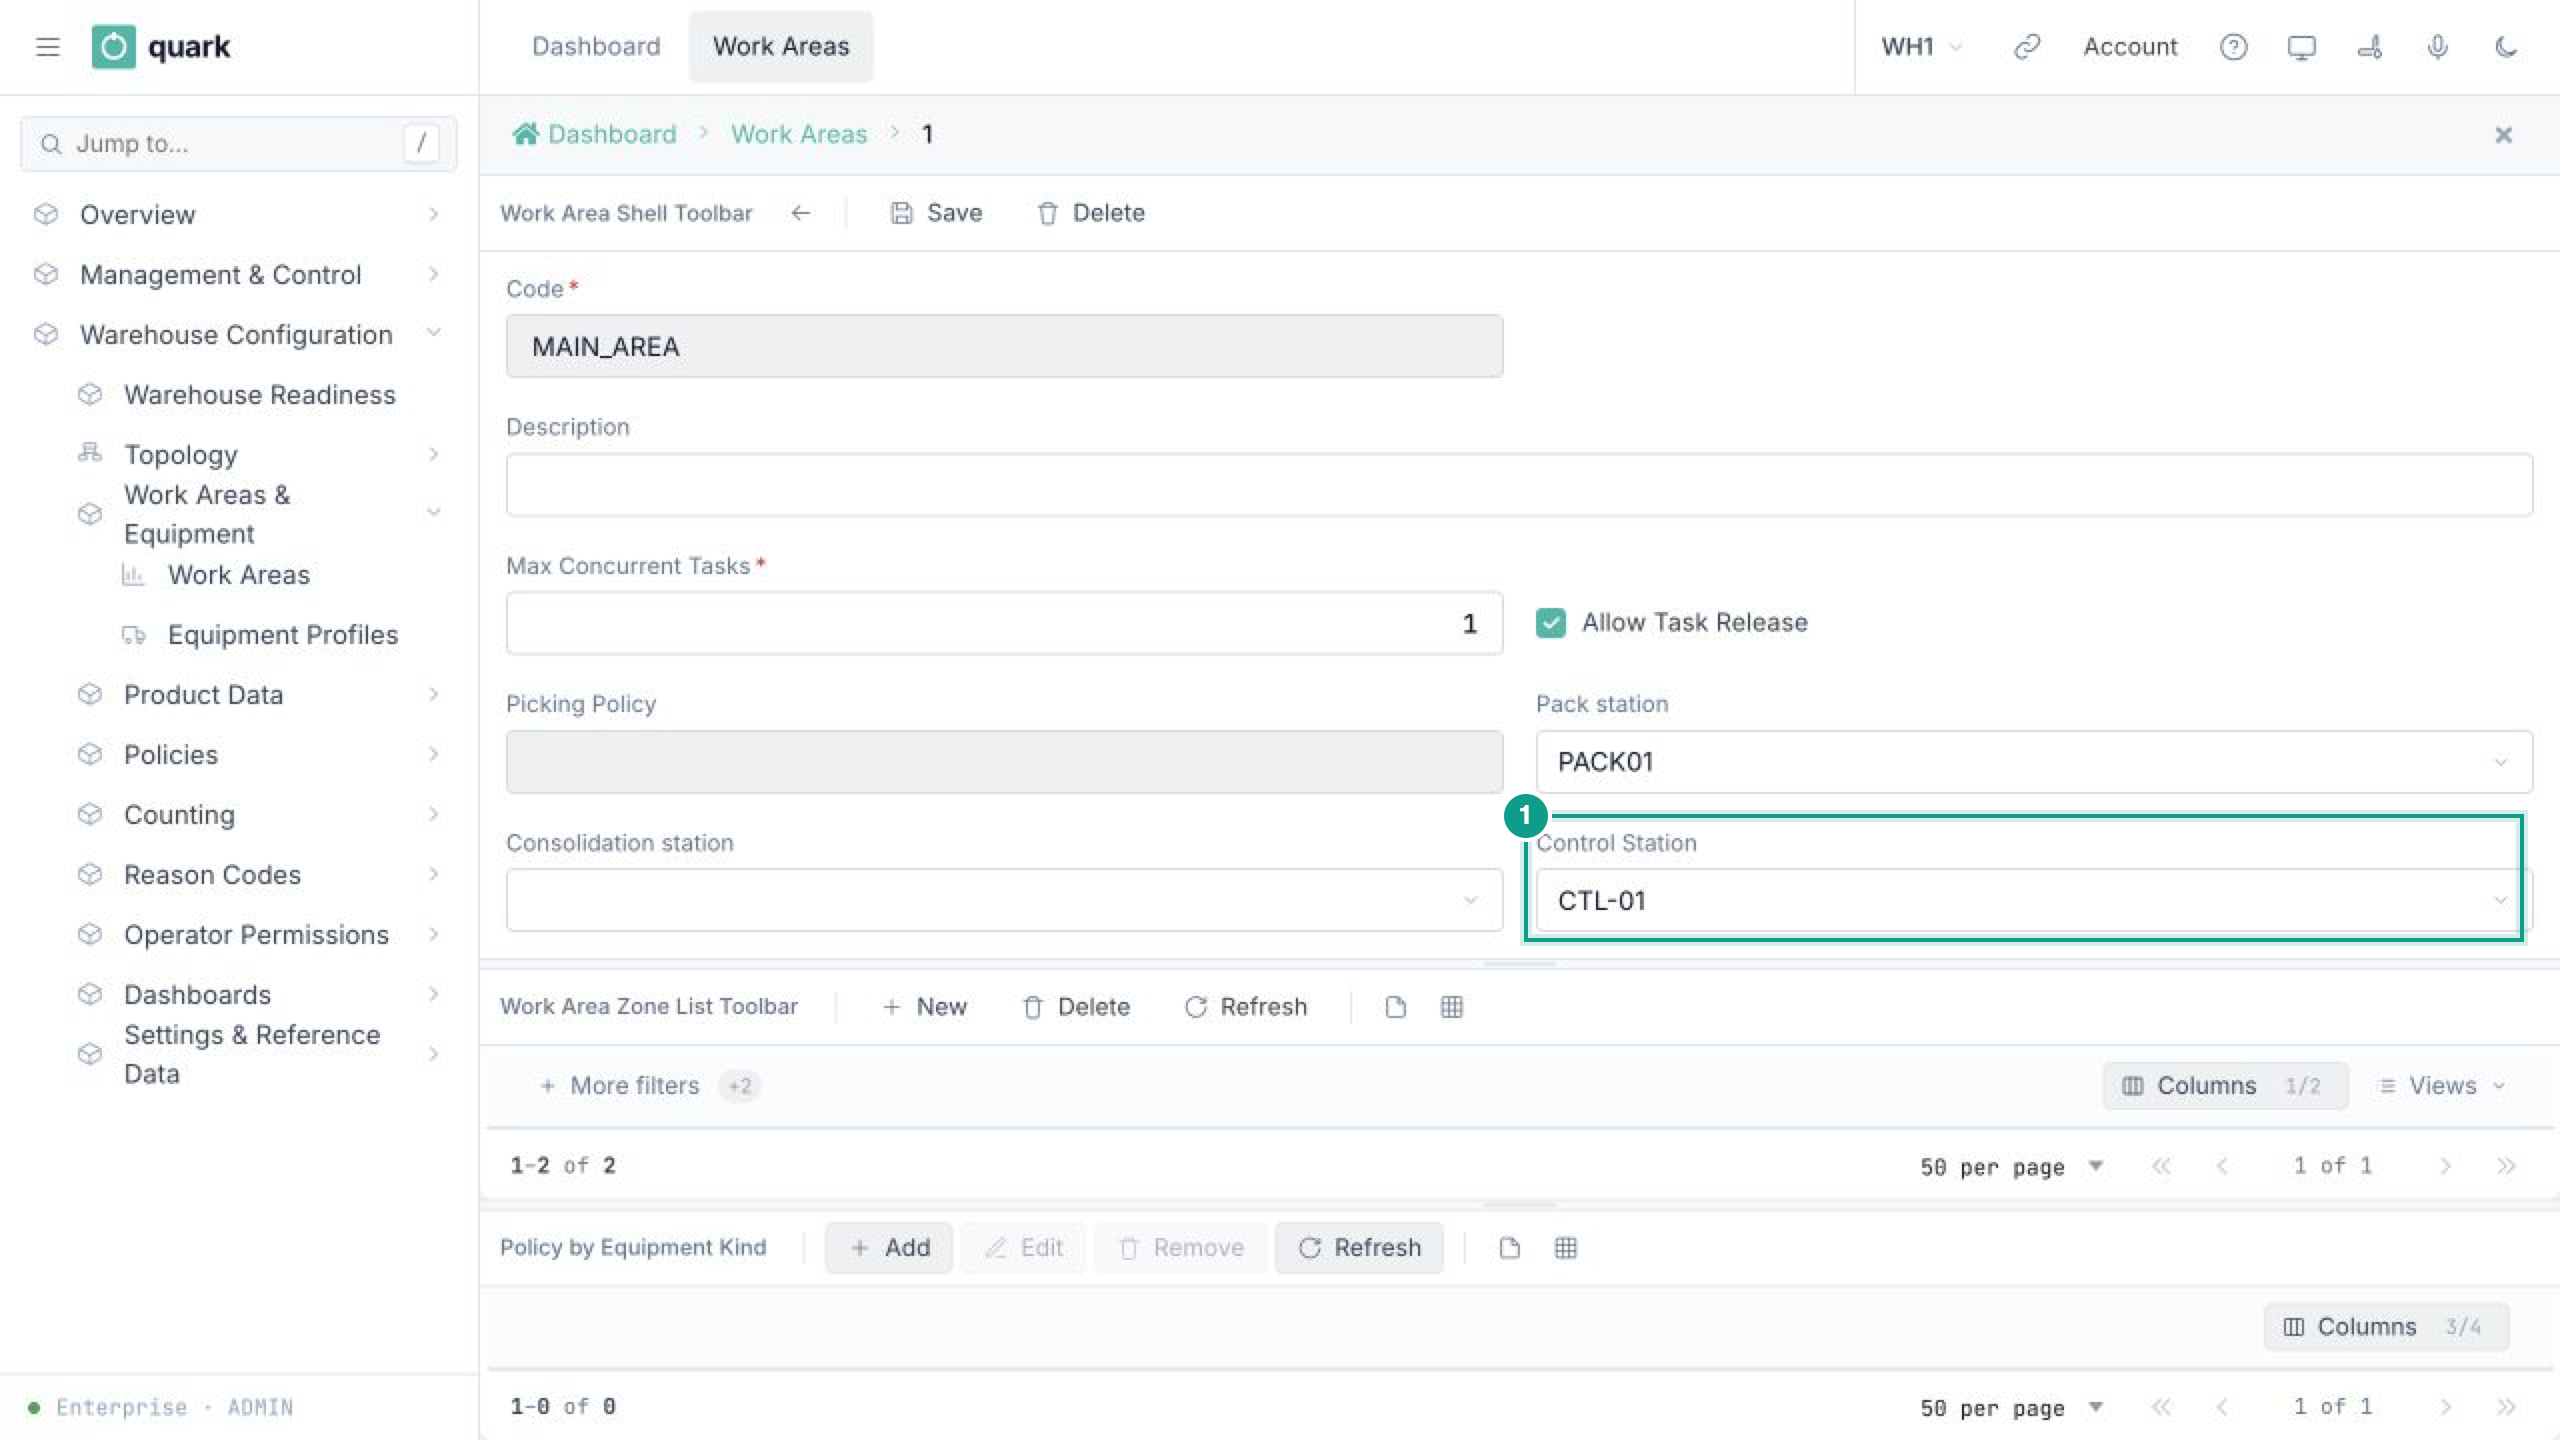Click Add in Policy by Equipment Kind
The width and height of the screenshot is (2560, 1440).
(889, 1248)
